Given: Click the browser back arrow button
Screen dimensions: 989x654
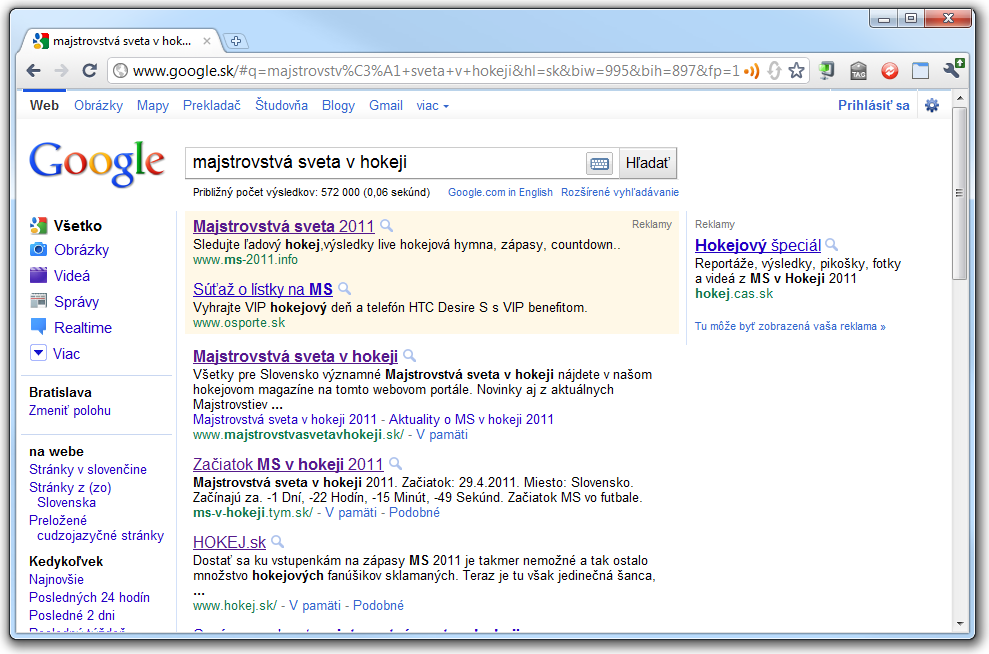Looking at the screenshot, I should pos(34,71).
